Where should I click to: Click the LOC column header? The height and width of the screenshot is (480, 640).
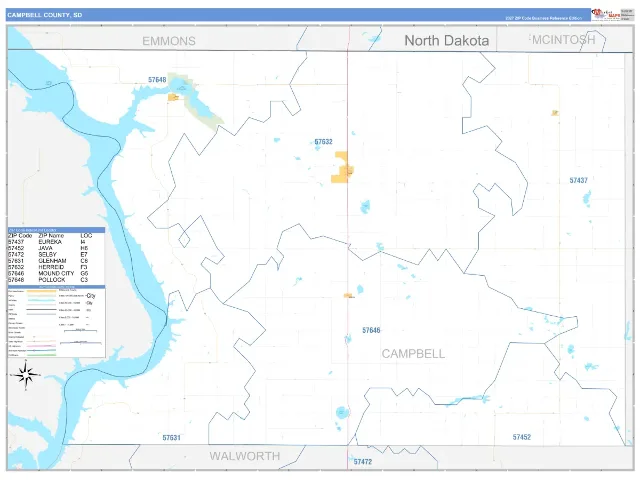[x=86, y=236]
